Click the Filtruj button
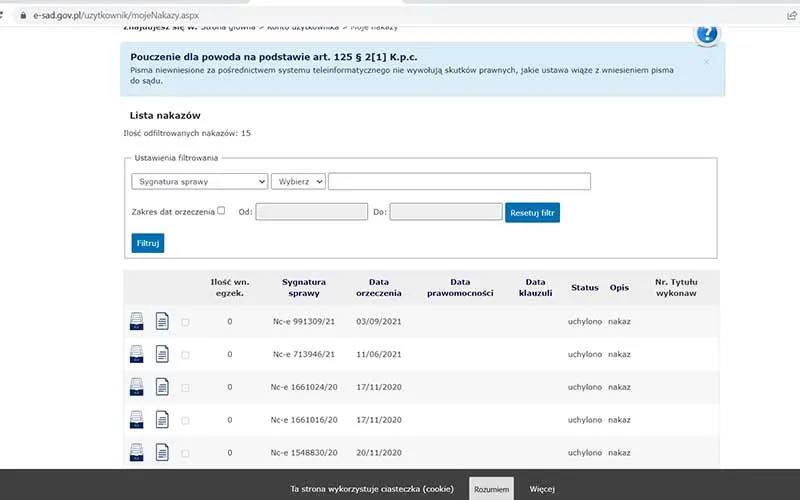 click(147, 243)
